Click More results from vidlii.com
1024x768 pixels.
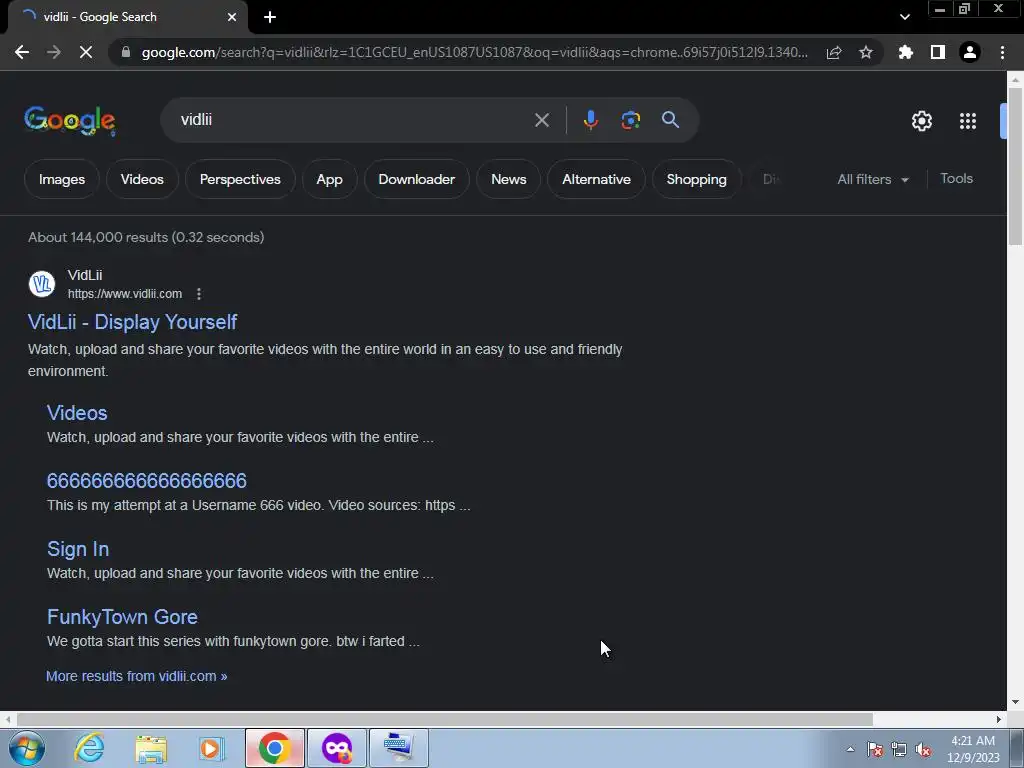click(x=136, y=676)
